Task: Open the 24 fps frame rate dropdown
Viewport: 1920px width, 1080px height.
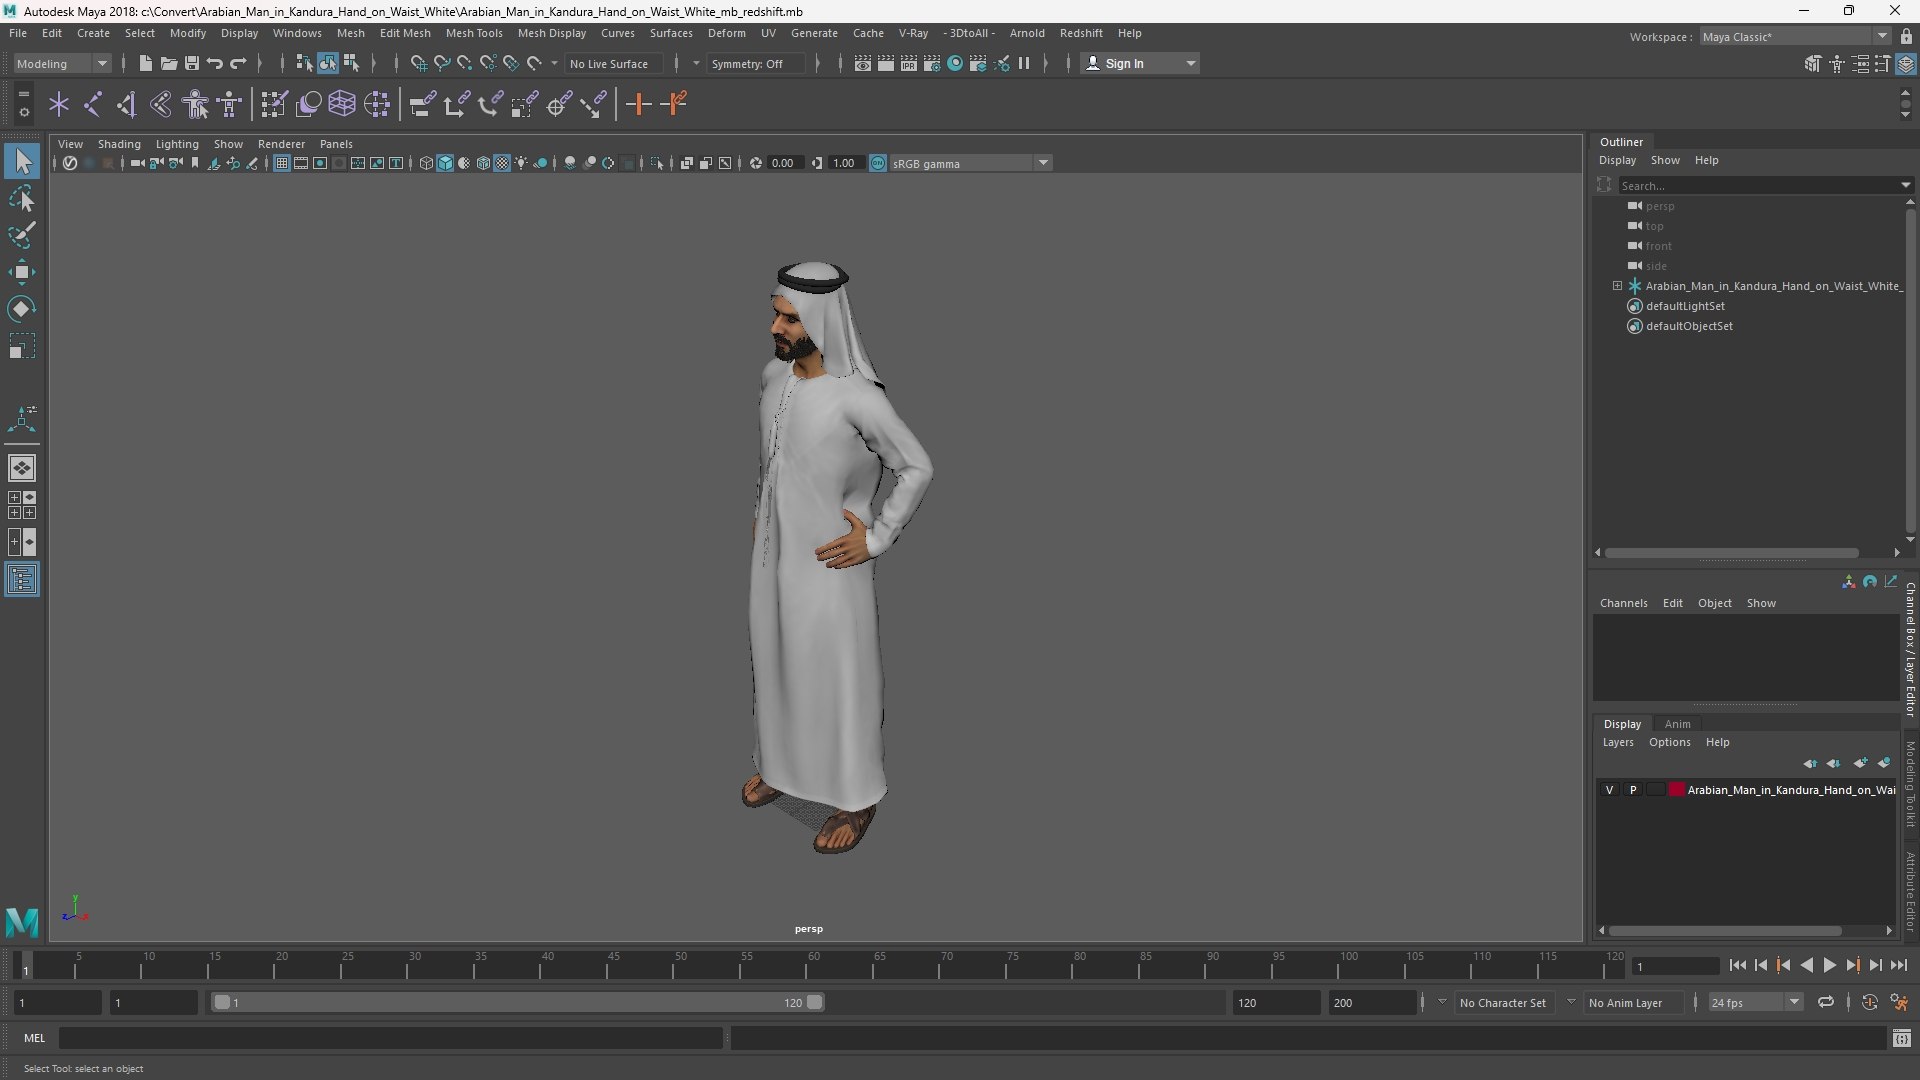Action: 1755,1002
